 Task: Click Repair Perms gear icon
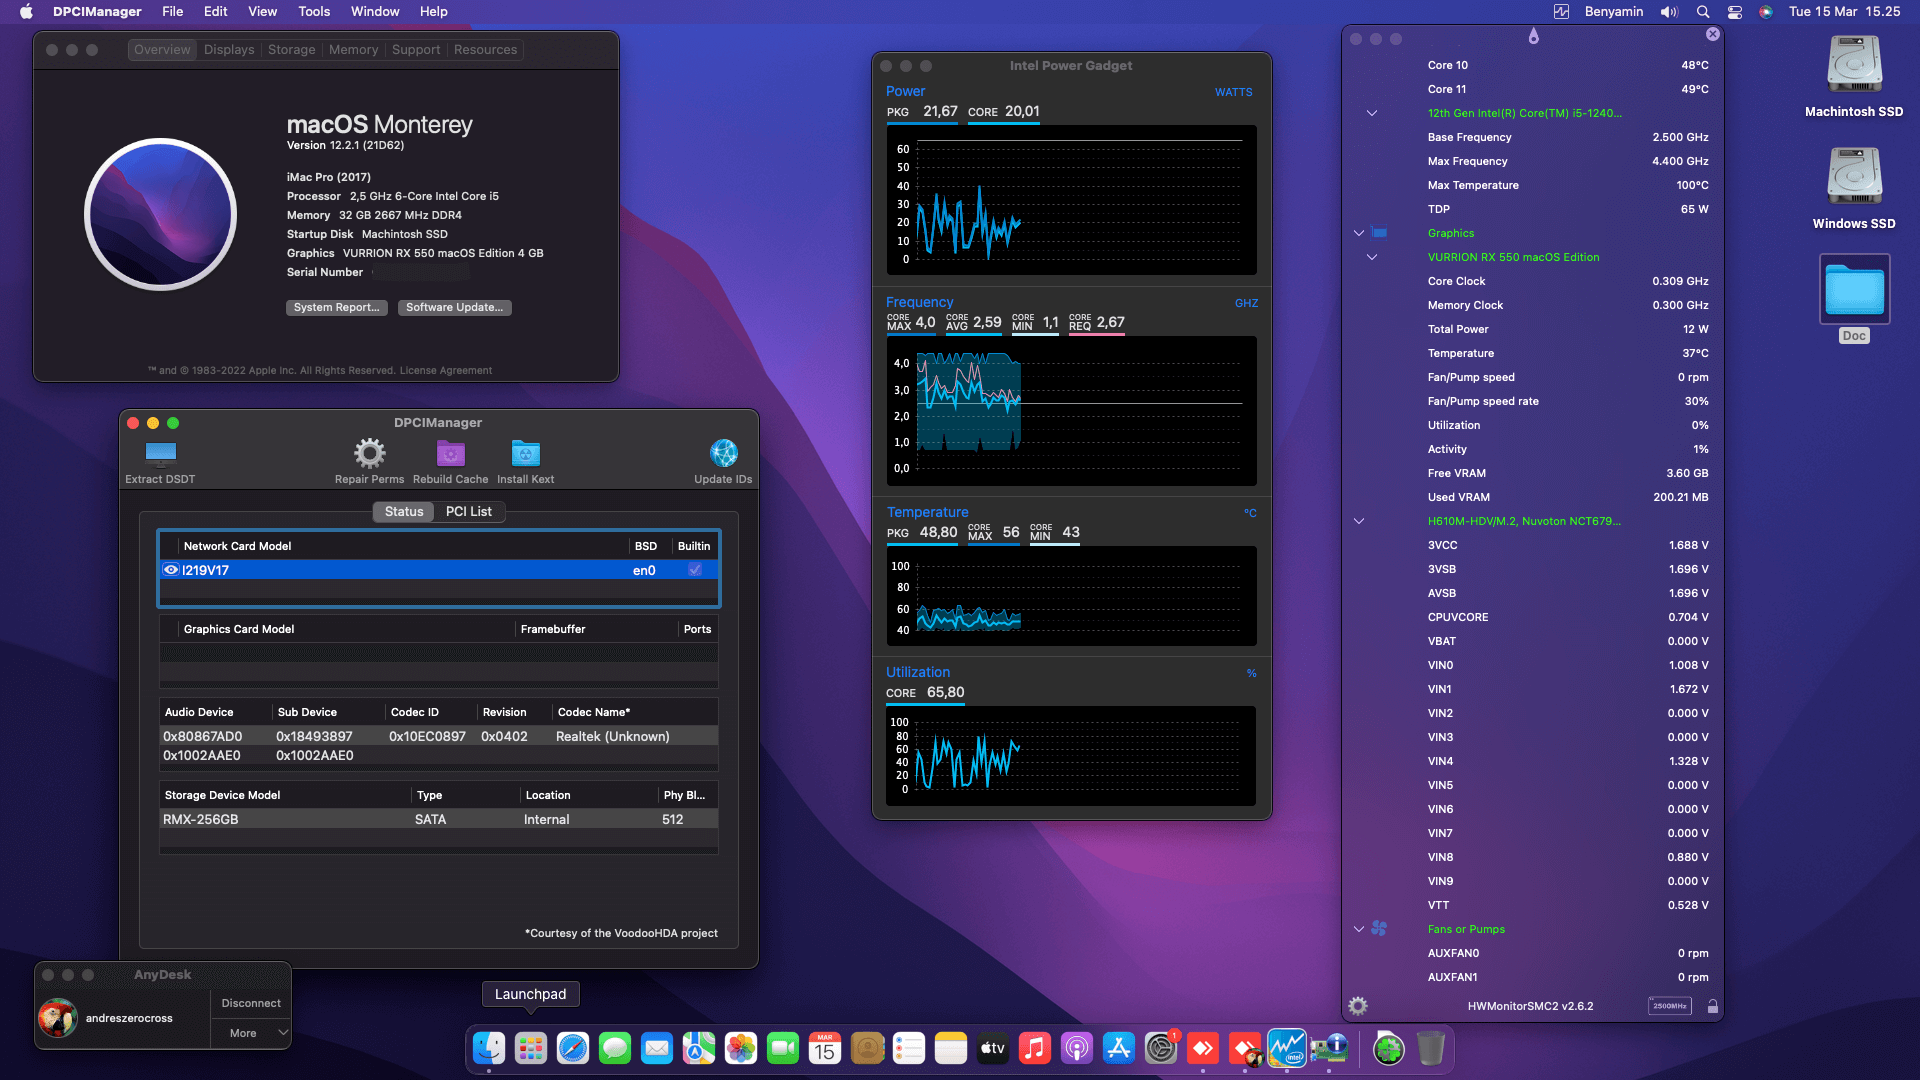click(369, 454)
